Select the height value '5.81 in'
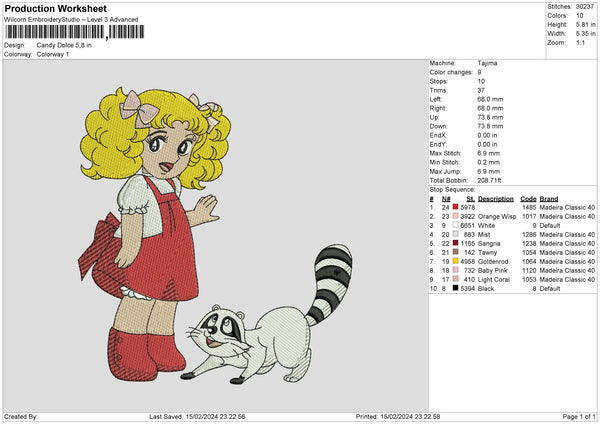 tap(585, 24)
